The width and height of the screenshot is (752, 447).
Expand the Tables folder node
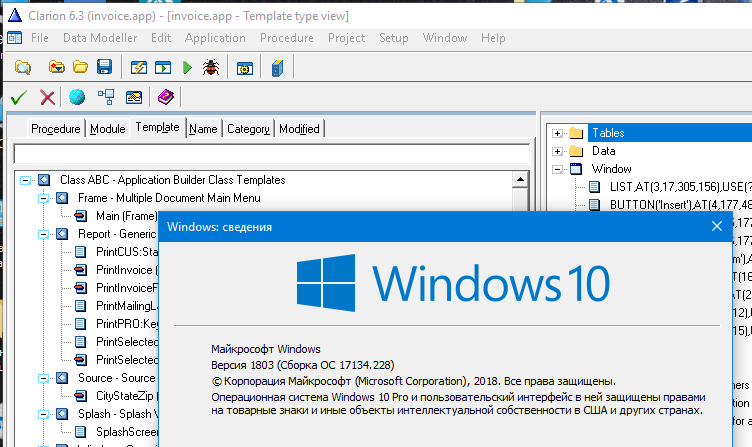[557, 133]
